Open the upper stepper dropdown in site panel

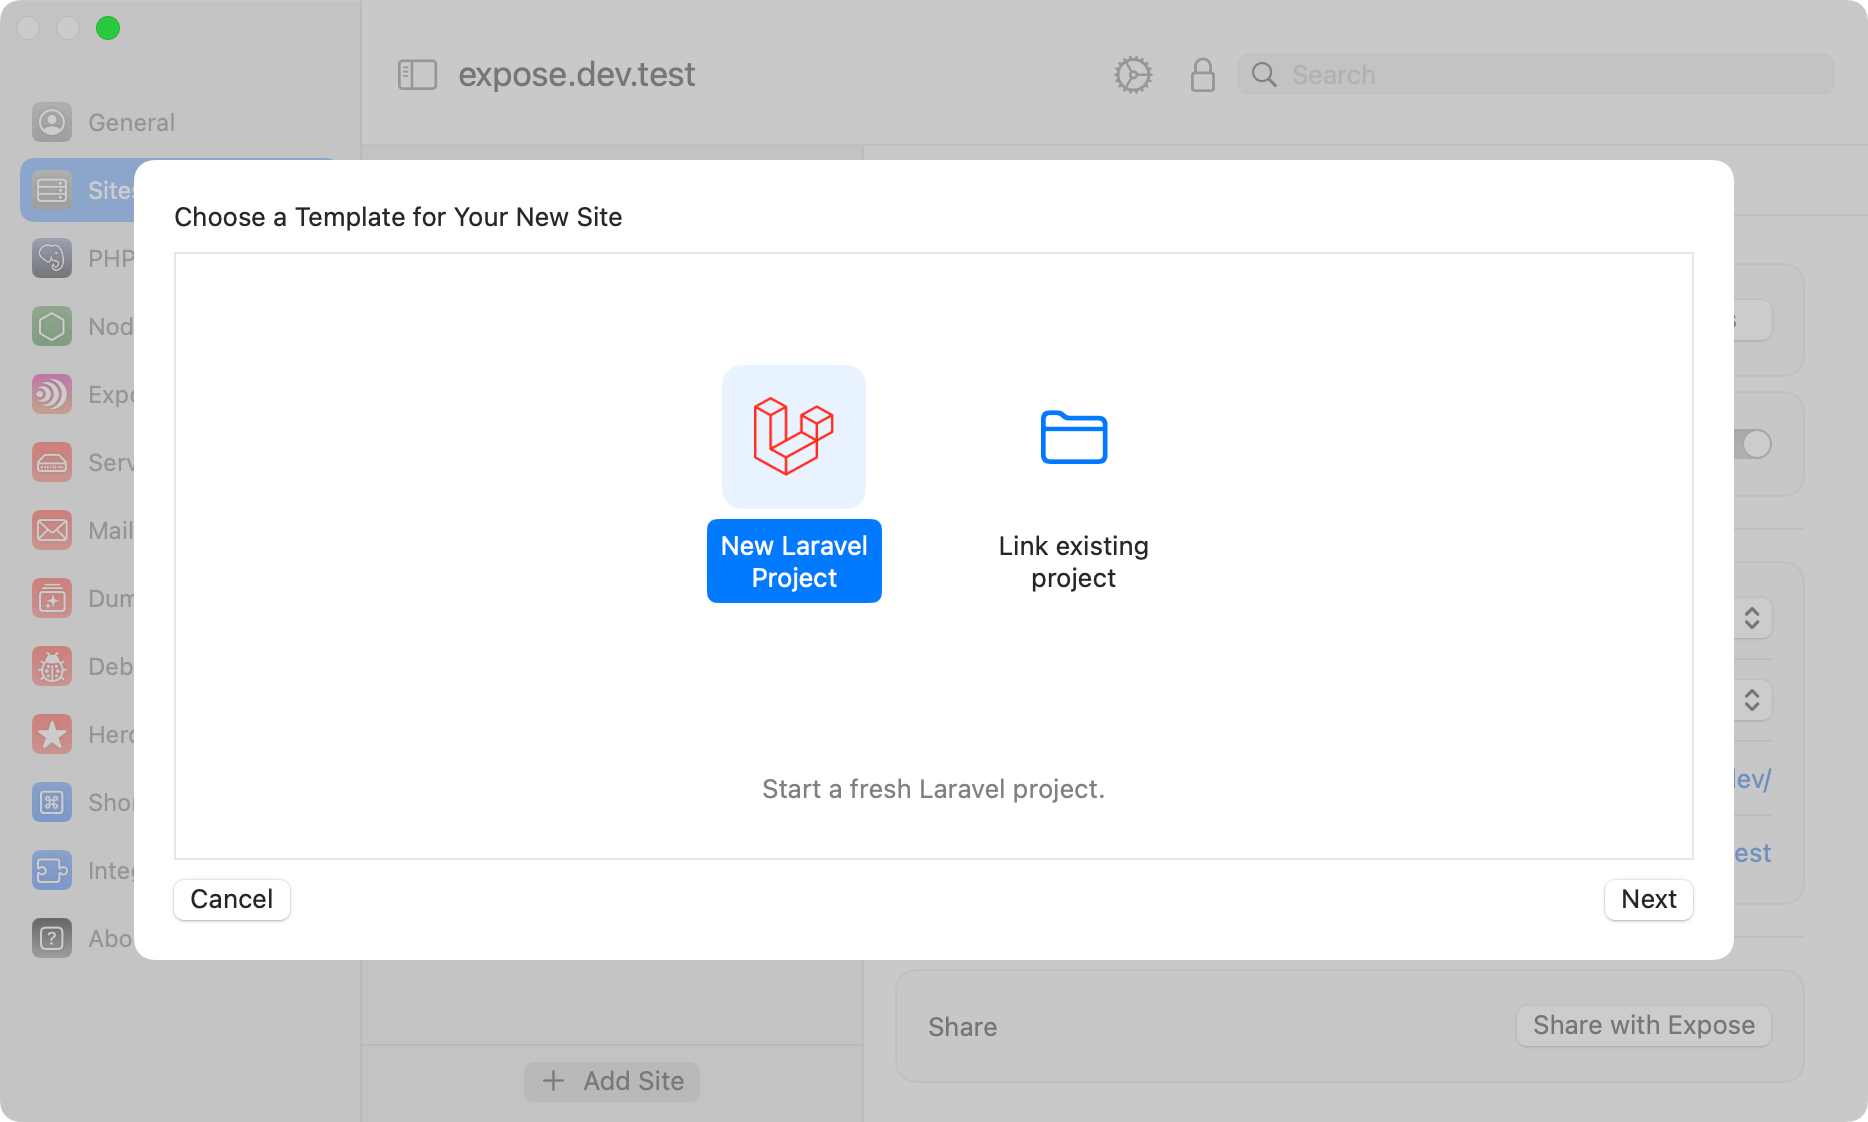coord(1752,618)
